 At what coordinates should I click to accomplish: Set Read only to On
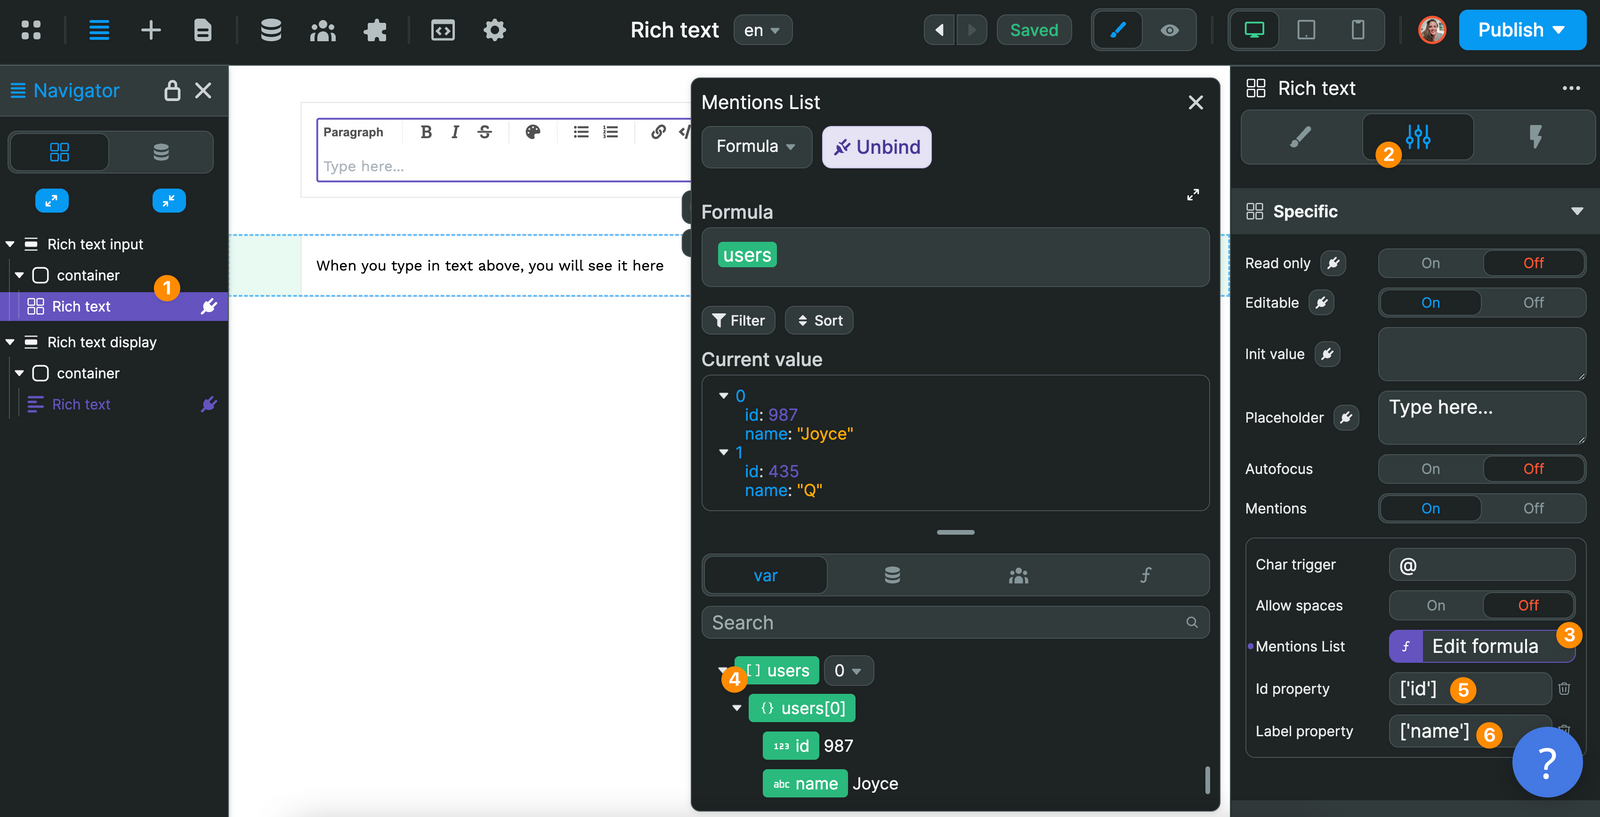click(x=1430, y=263)
